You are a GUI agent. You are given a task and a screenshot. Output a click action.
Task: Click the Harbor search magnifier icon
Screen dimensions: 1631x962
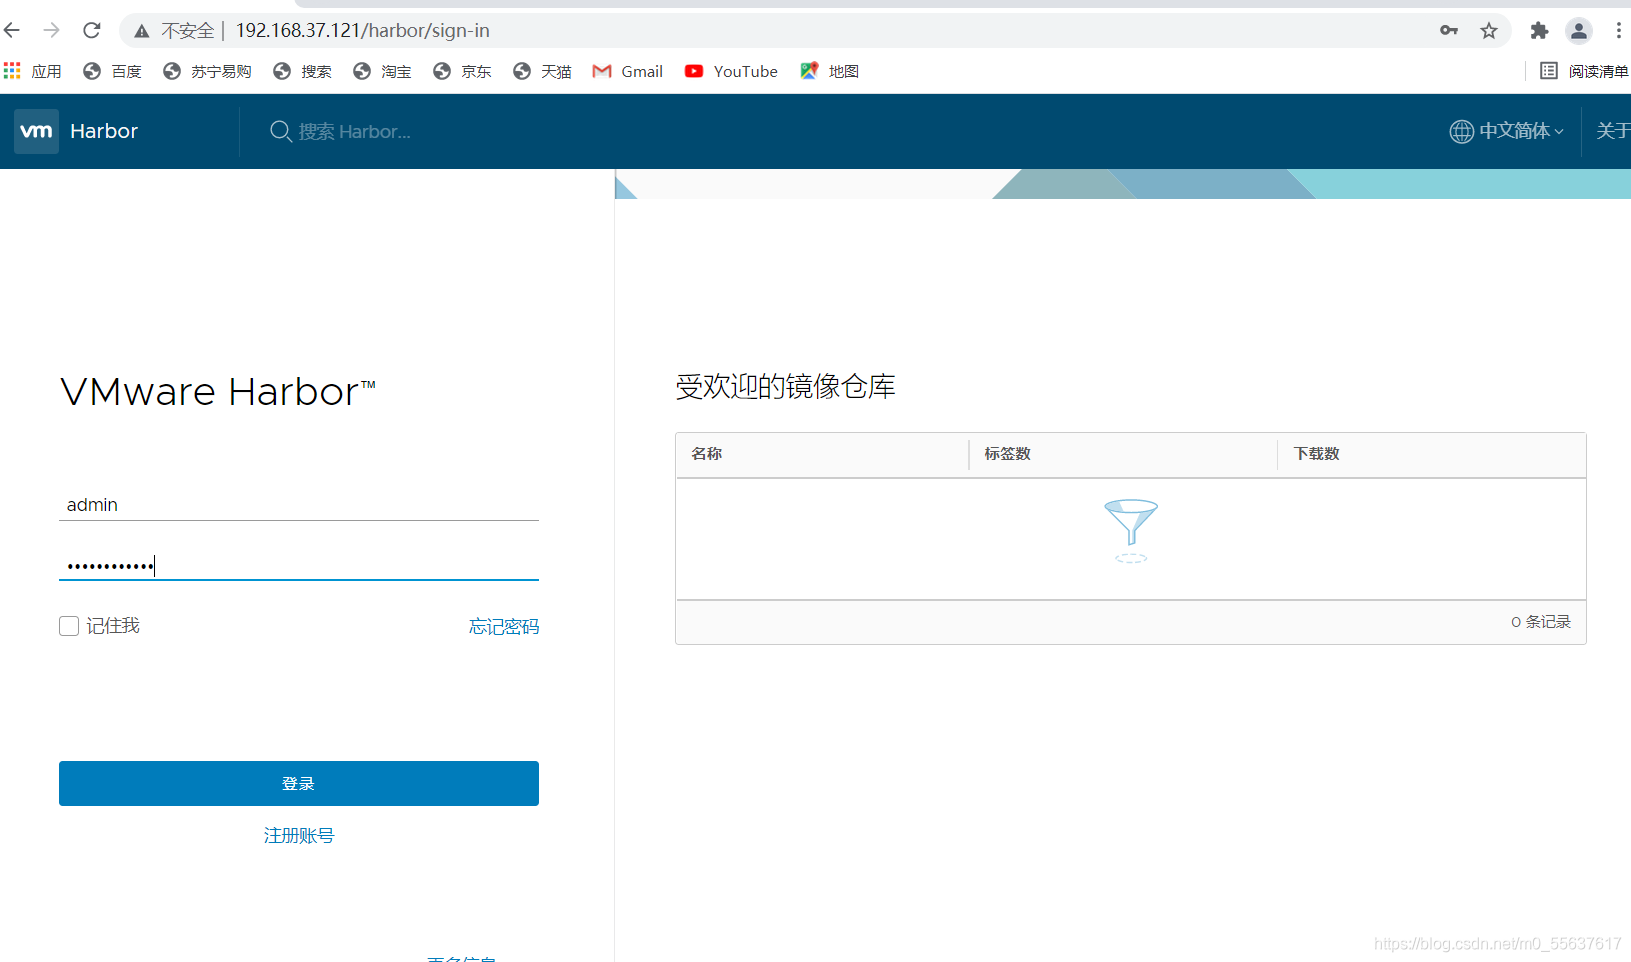(x=280, y=131)
